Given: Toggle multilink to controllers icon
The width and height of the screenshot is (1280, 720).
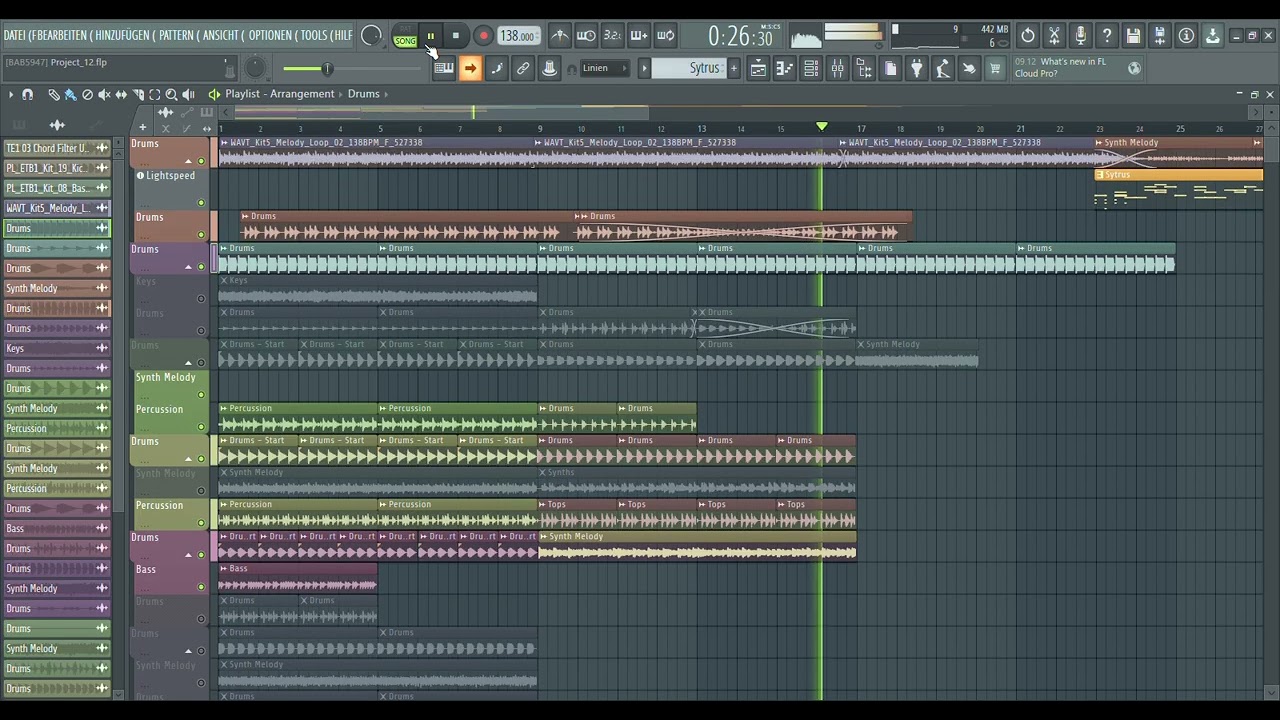Looking at the screenshot, I should (x=549, y=68).
